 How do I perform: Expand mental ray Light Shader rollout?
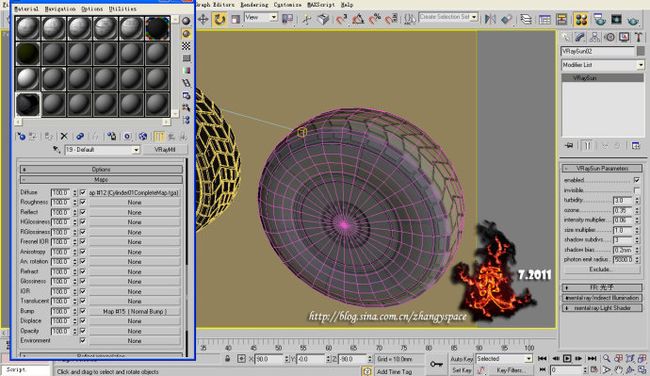click(x=602, y=308)
